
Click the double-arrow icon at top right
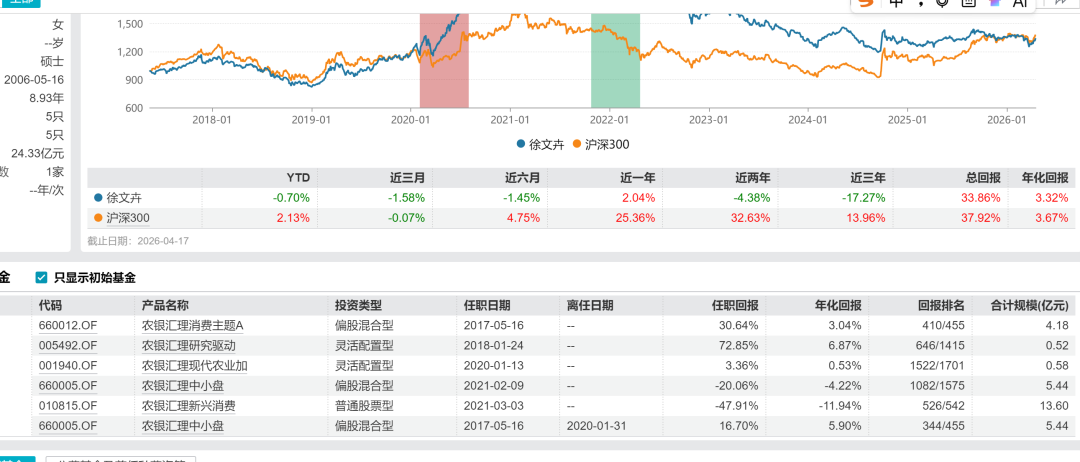1058,3
